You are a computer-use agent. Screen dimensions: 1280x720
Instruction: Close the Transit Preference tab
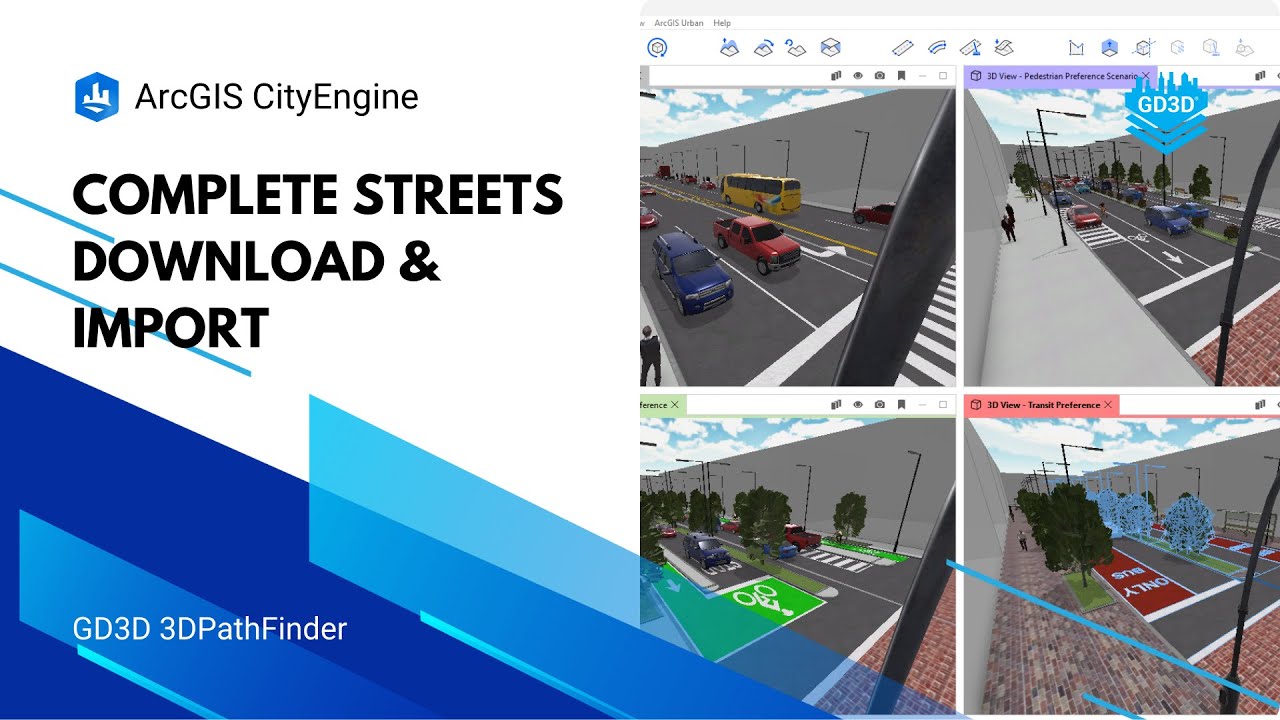coord(1108,405)
